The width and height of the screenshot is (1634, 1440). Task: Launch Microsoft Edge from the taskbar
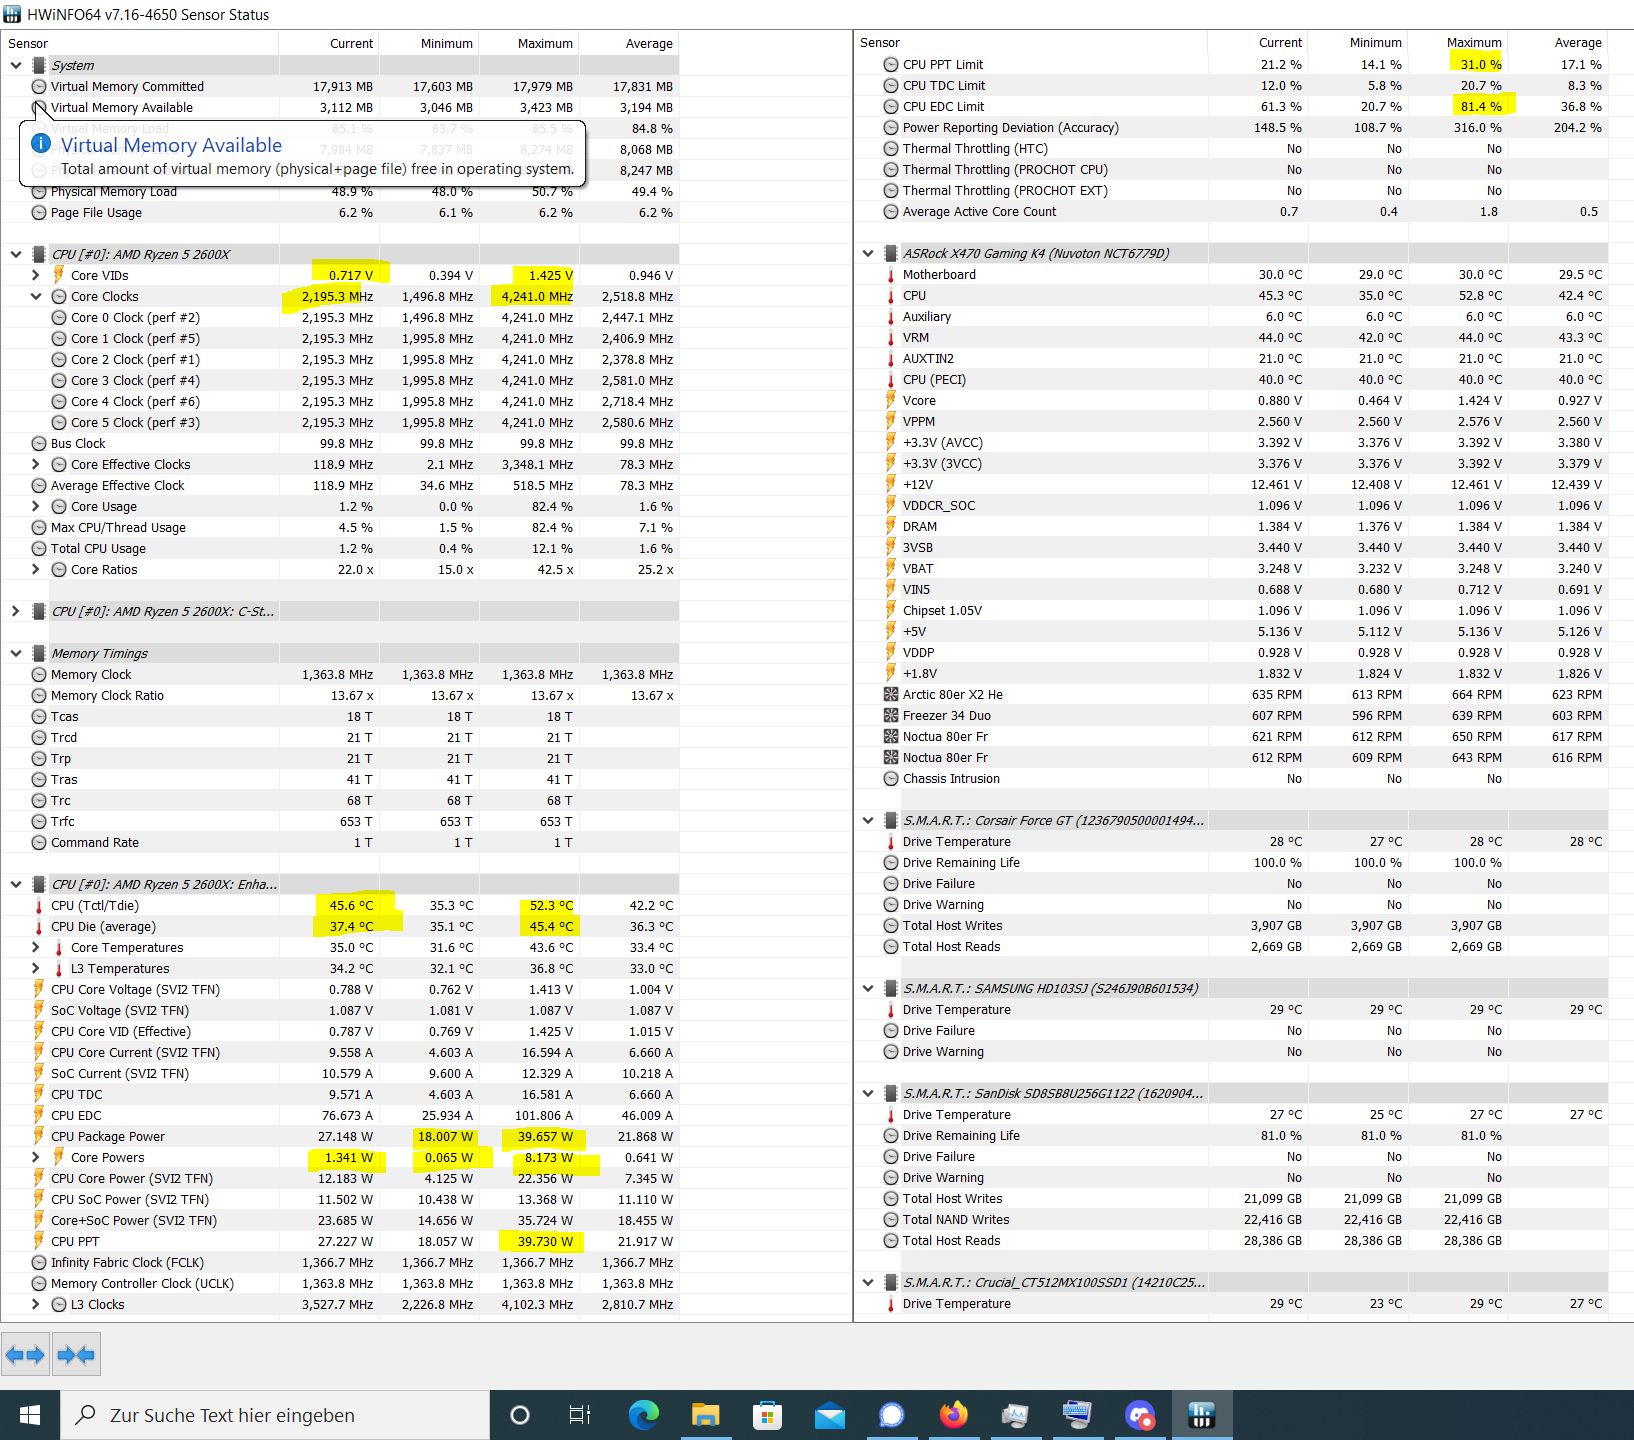[644, 1415]
